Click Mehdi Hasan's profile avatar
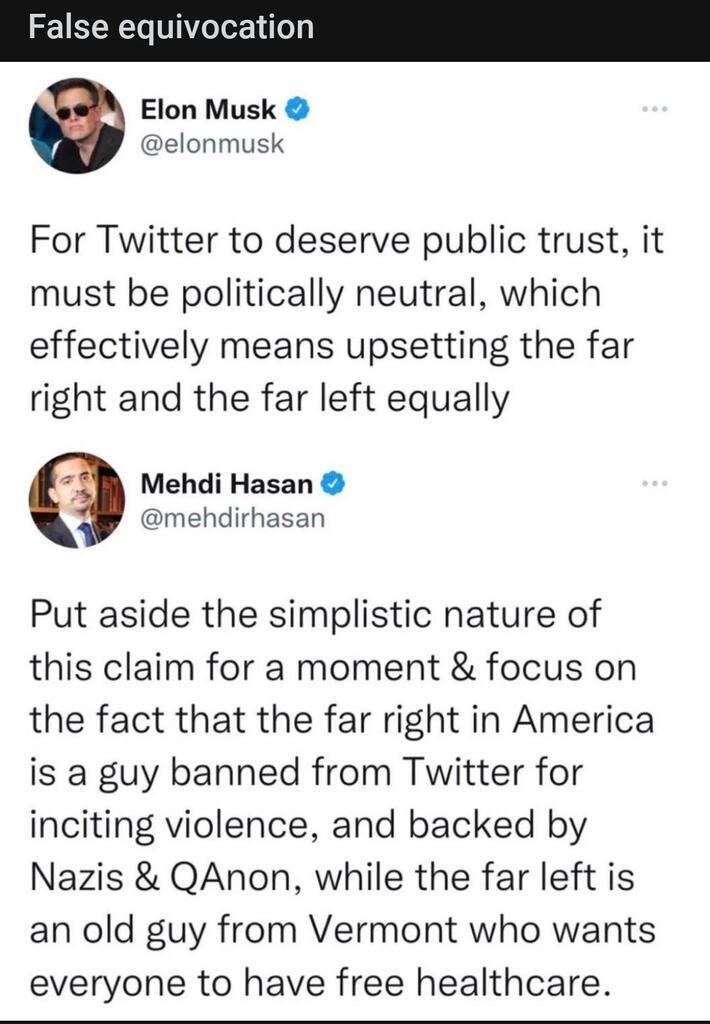Image resolution: width=710 pixels, height=1024 pixels. pyautogui.click(x=77, y=500)
